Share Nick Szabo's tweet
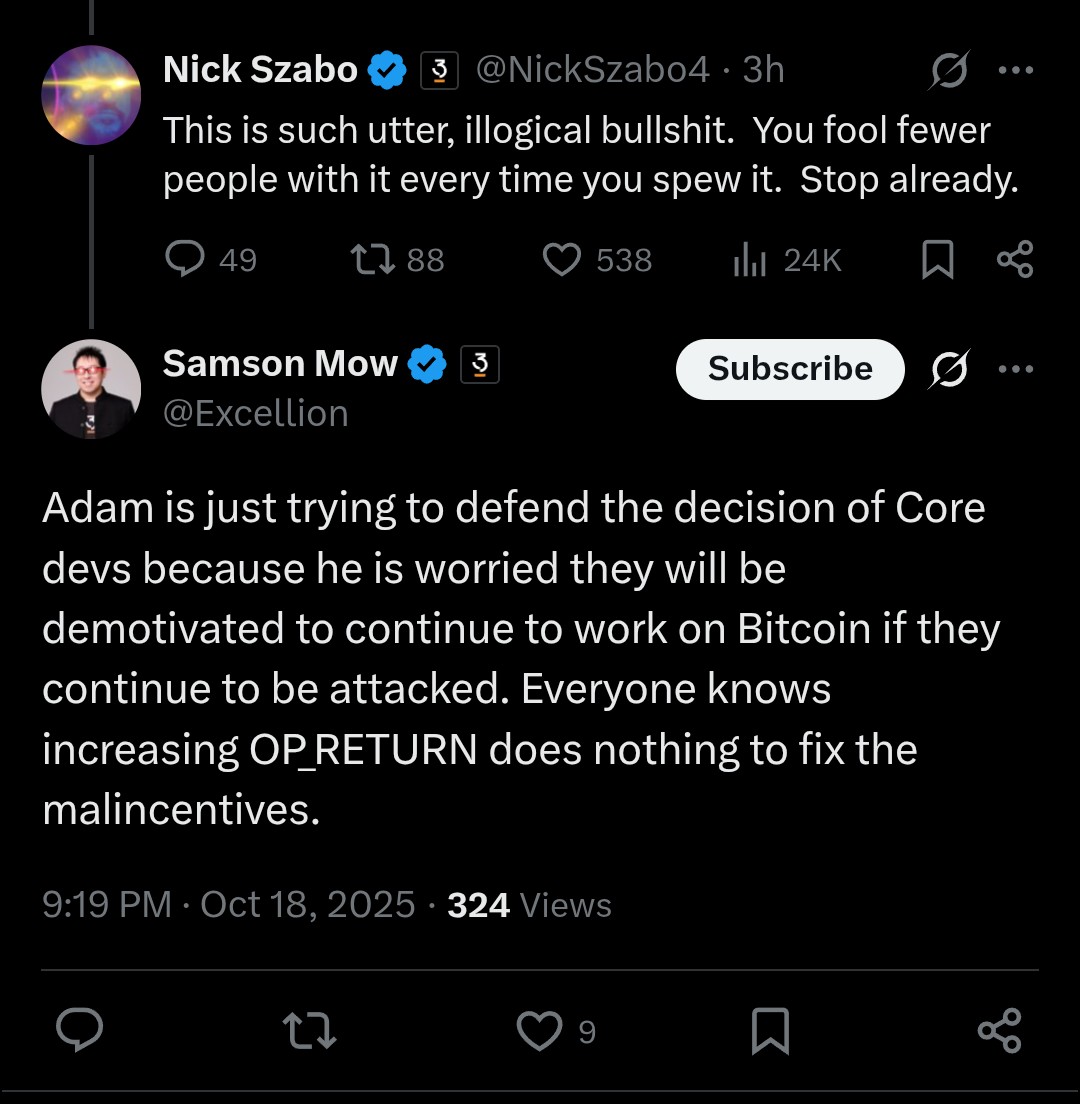Screen dimensions: 1080x1104 click(x=1015, y=260)
